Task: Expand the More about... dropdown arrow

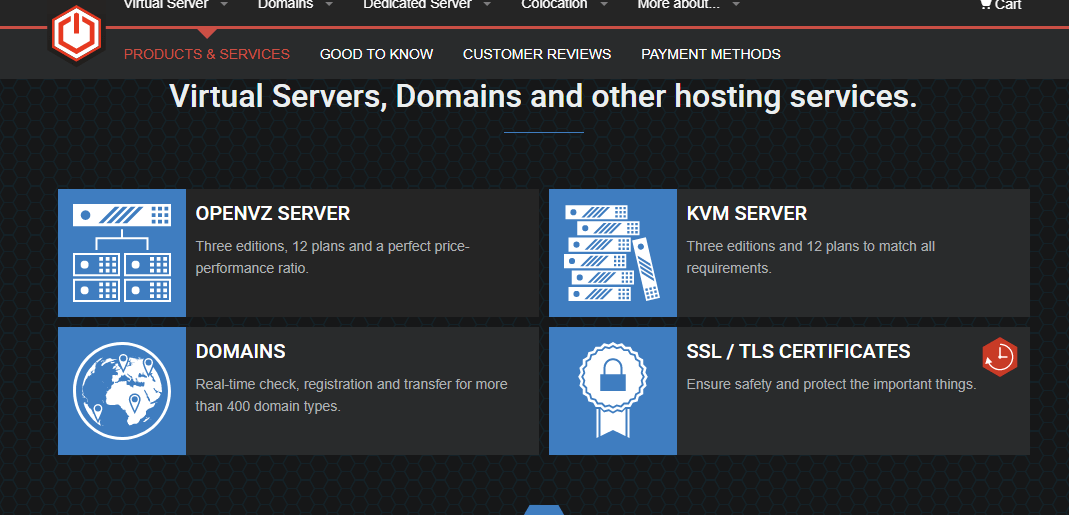Action: pos(736,4)
